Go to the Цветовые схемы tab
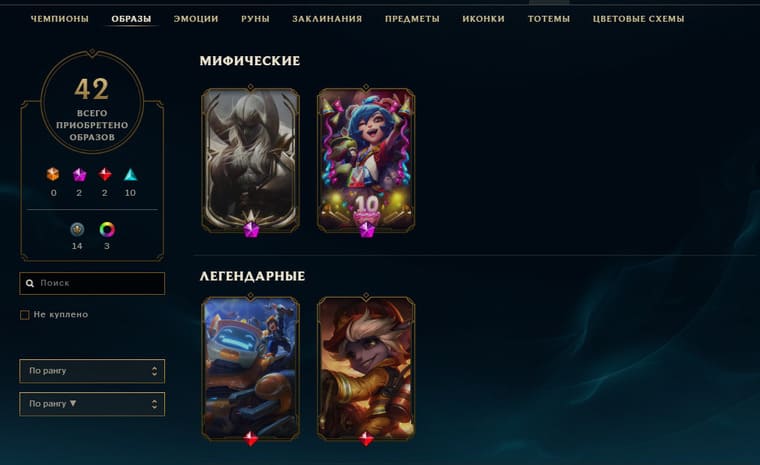 (638, 19)
